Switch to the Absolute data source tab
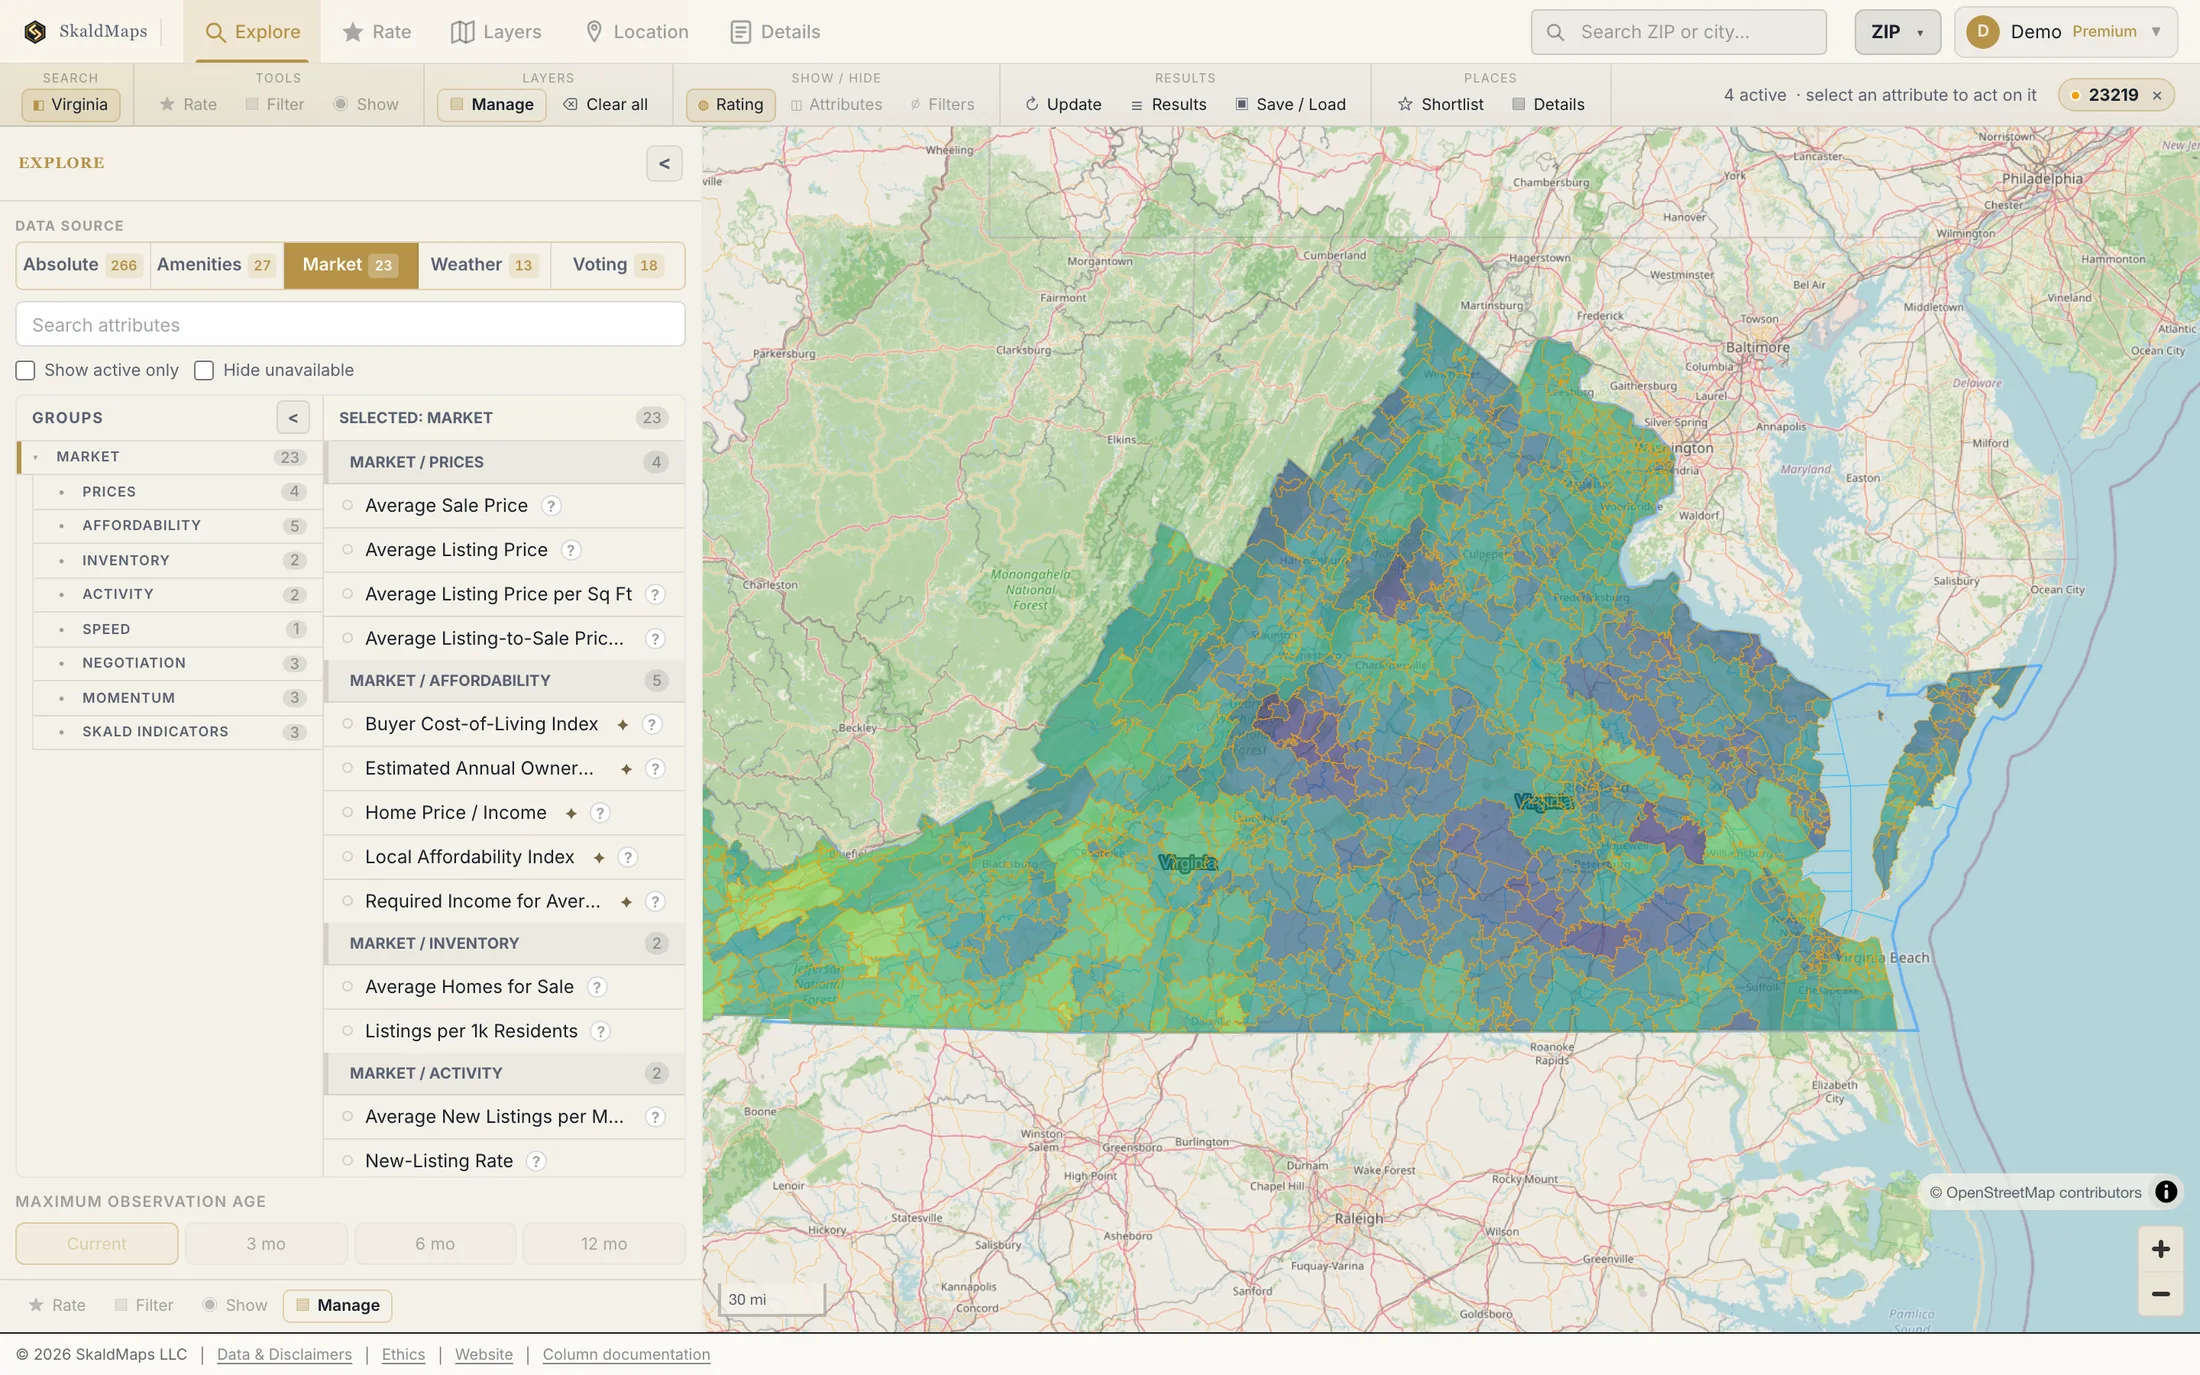The width and height of the screenshot is (2200, 1375). point(82,265)
